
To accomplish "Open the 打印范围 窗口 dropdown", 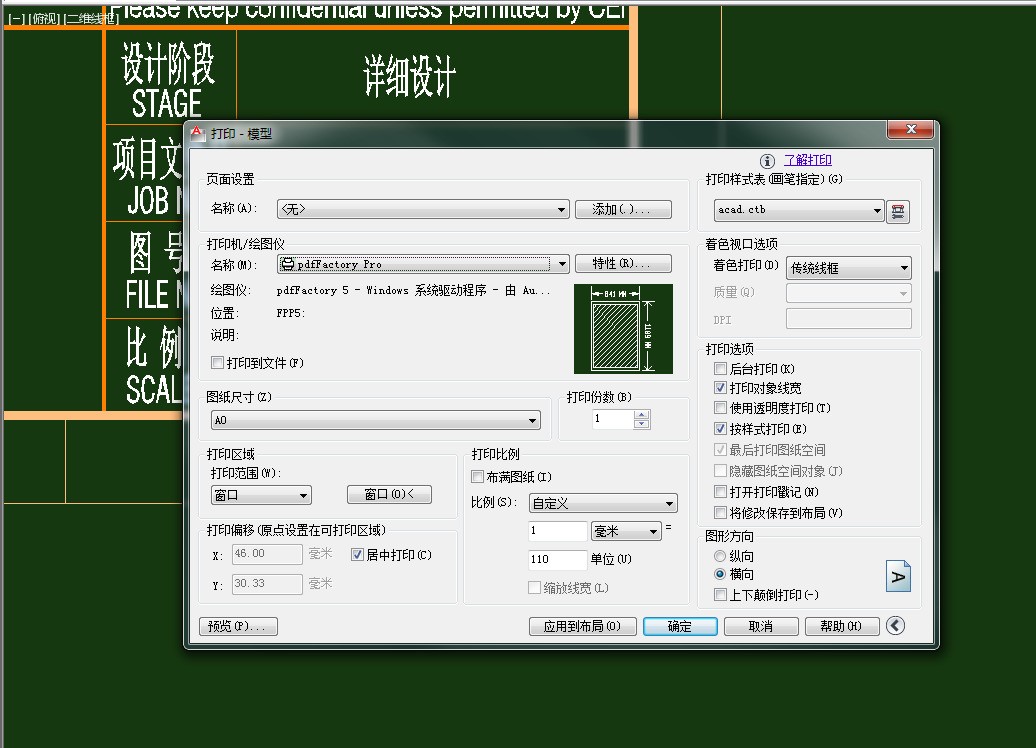I will [x=261, y=495].
